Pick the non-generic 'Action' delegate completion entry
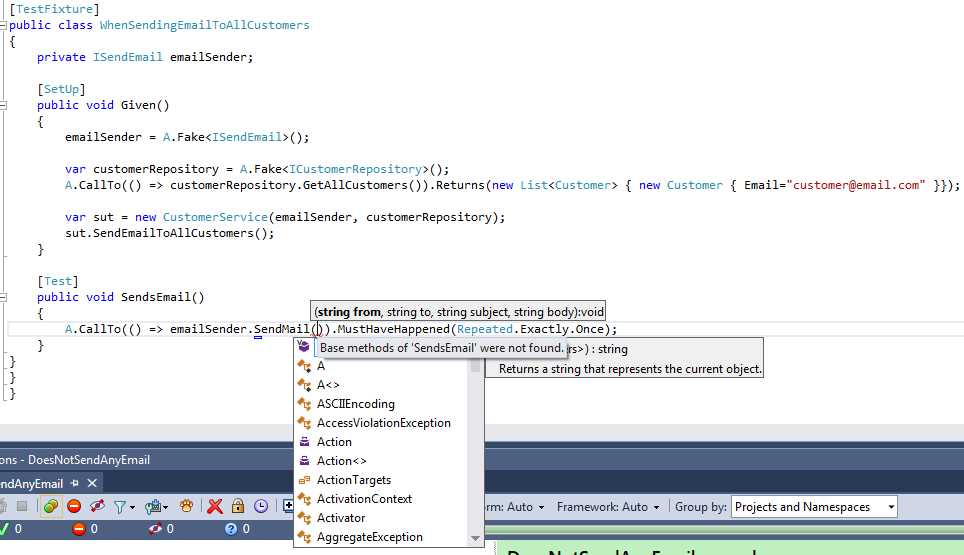This screenshot has height=555, width=964. [x=334, y=443]
